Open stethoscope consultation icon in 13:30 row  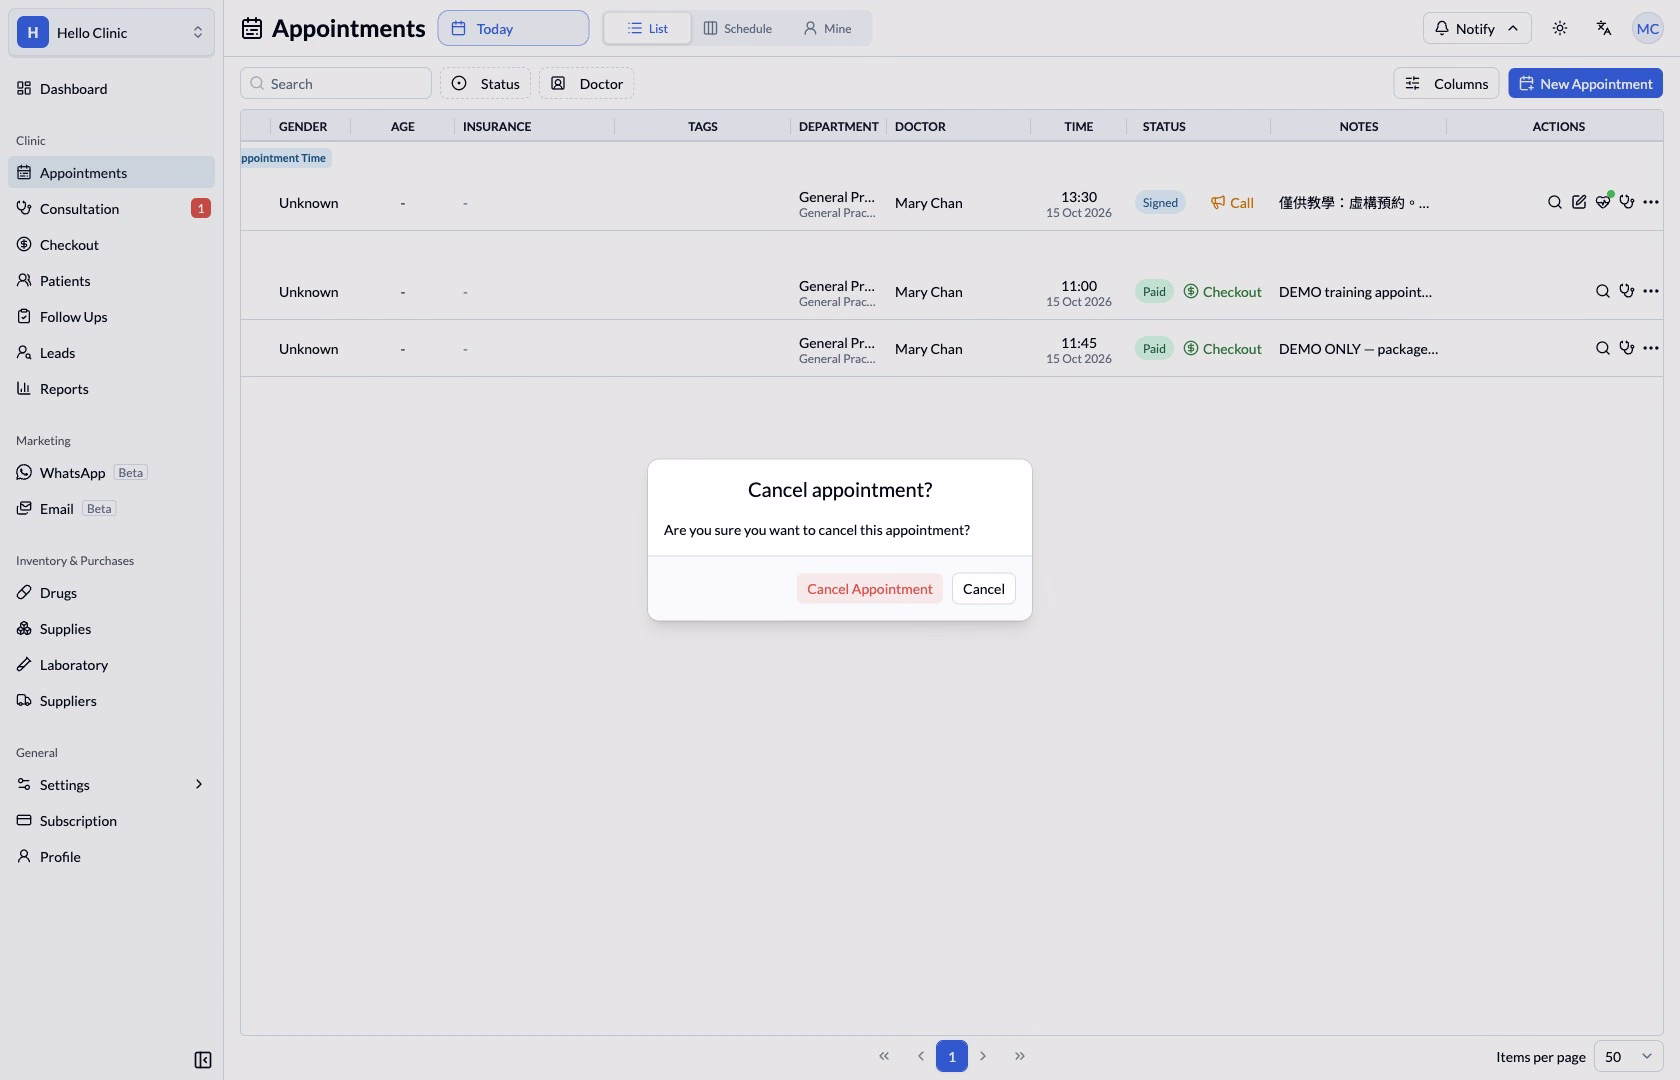pos(1627,202)
